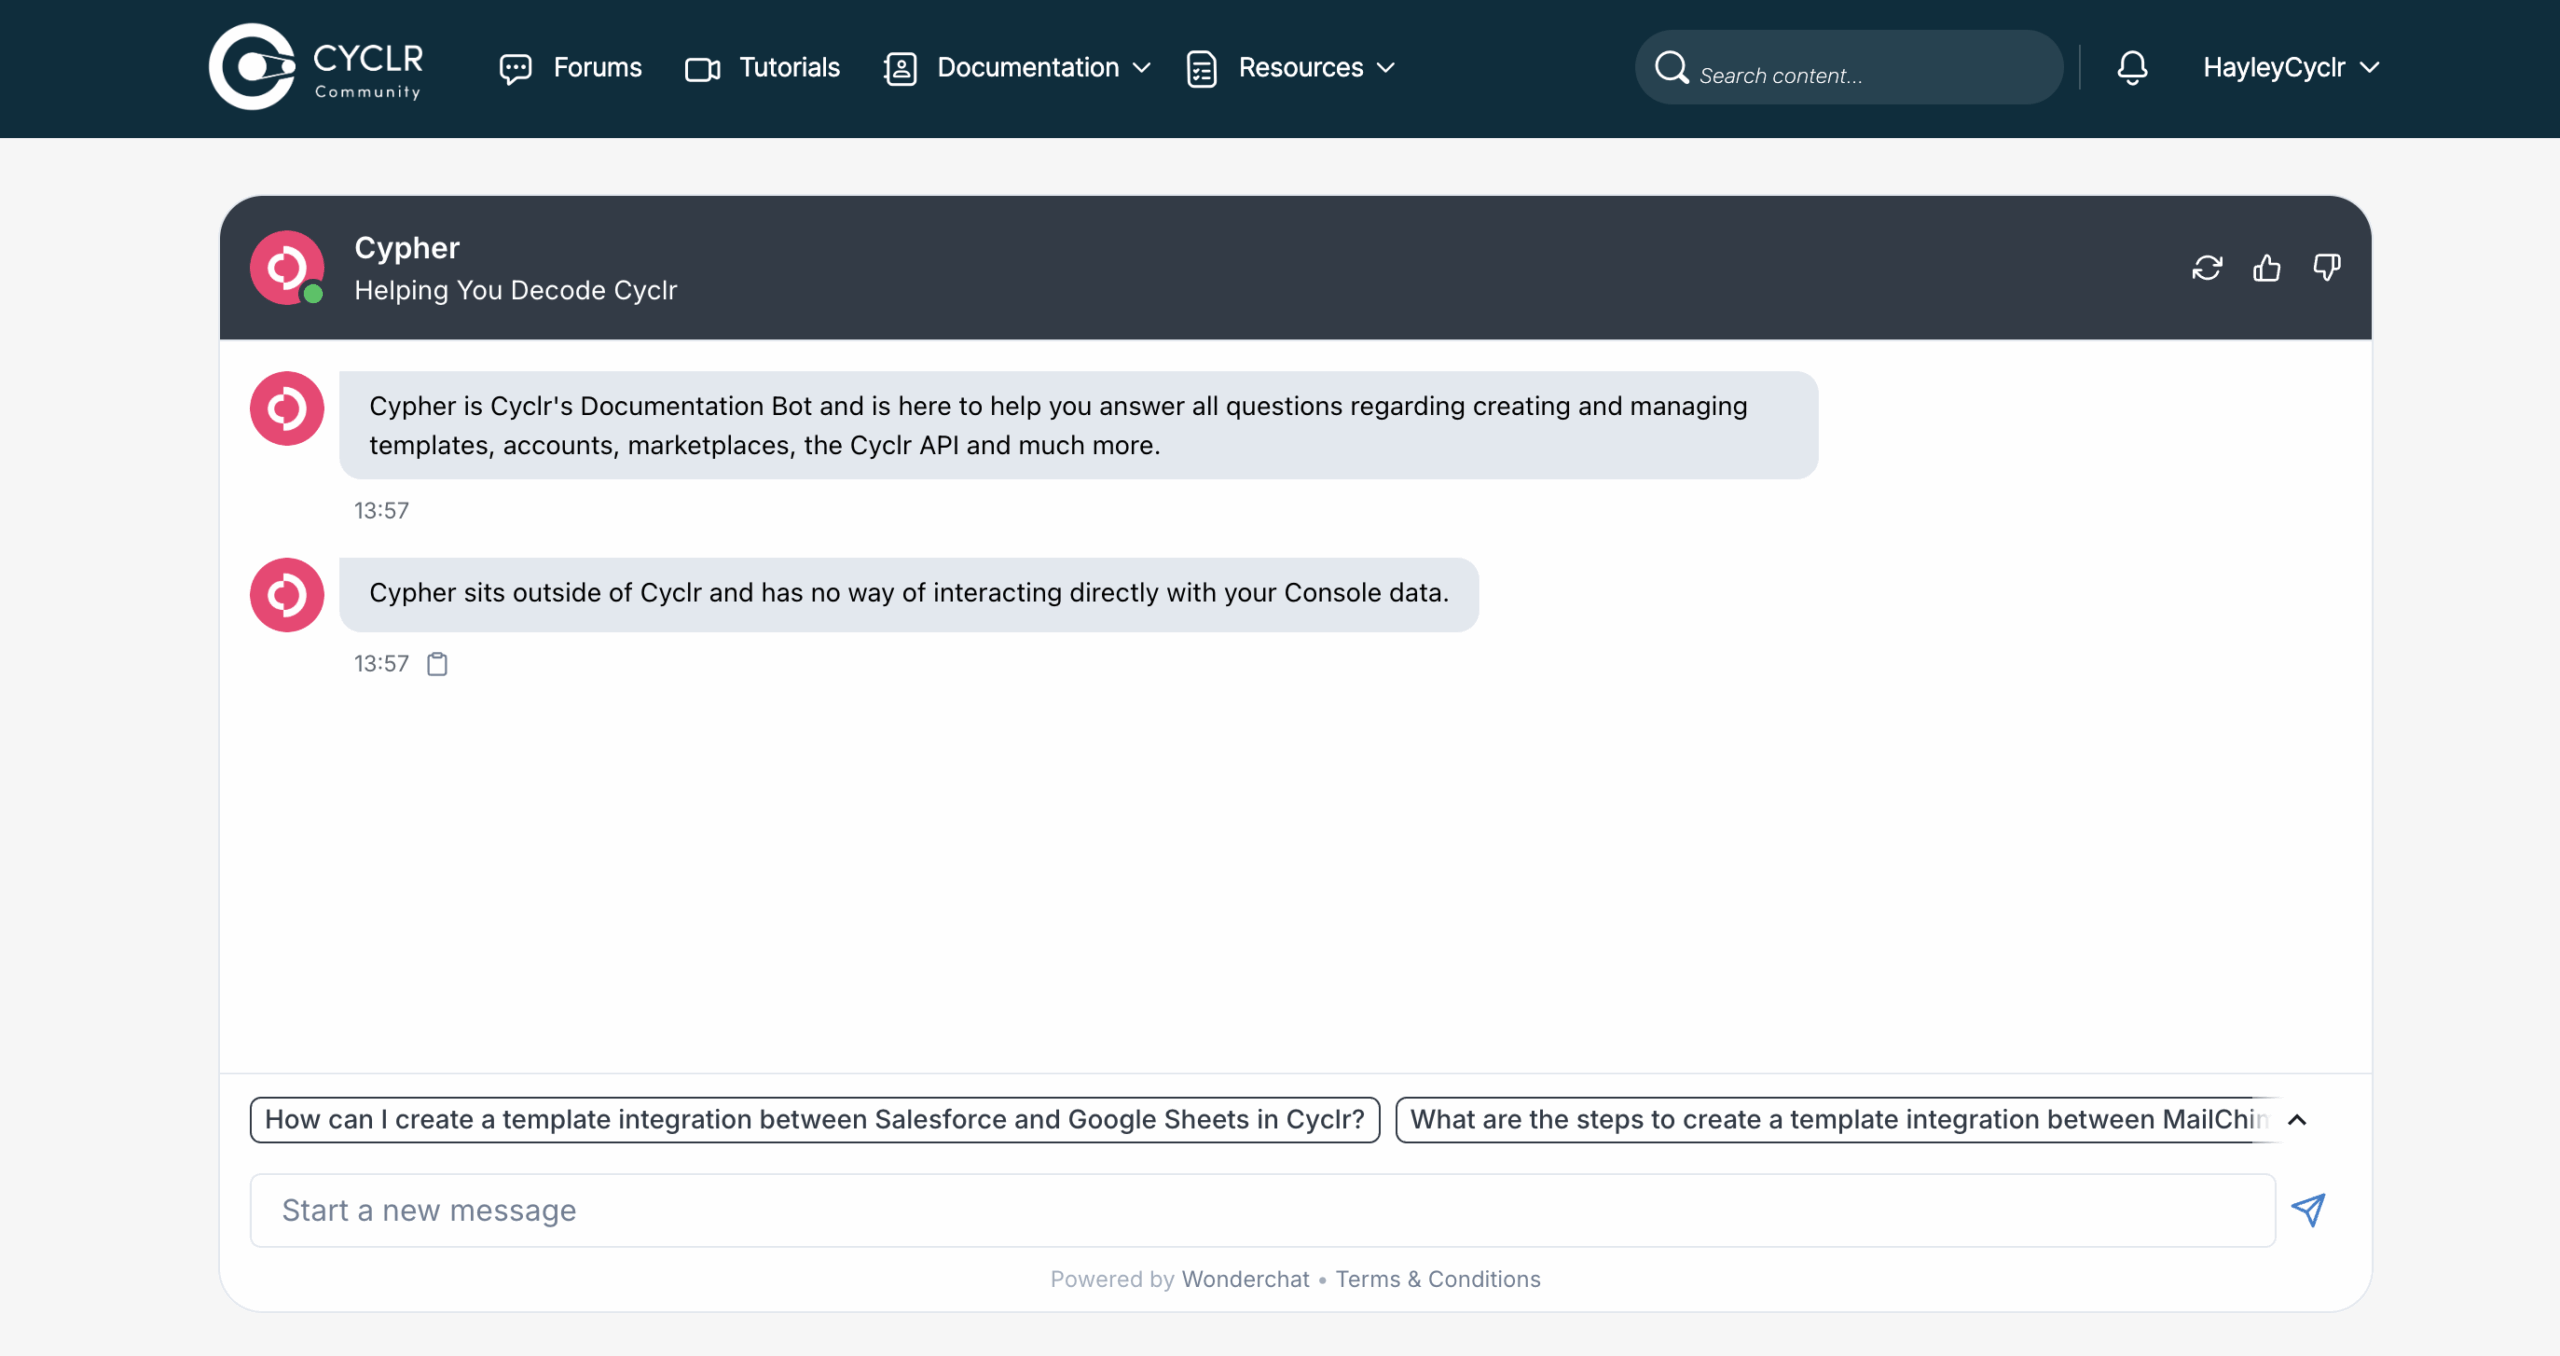This screenshot has width=2560, height=1356.
Task: Click the avatar beside the Documentation Bot message
Action: [287, 408]
